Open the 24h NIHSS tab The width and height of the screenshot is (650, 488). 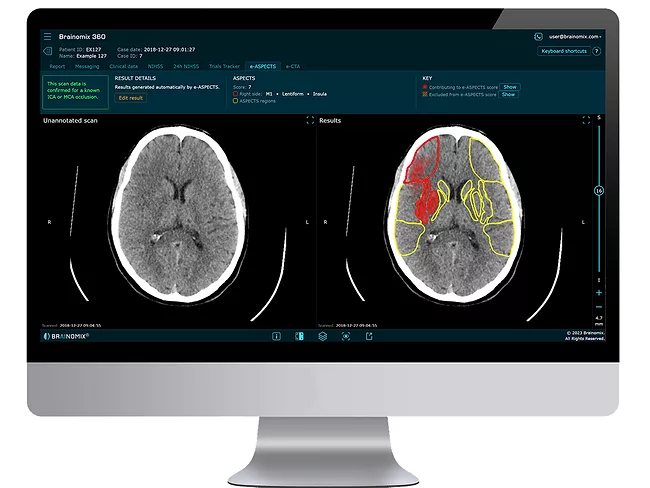186,66
